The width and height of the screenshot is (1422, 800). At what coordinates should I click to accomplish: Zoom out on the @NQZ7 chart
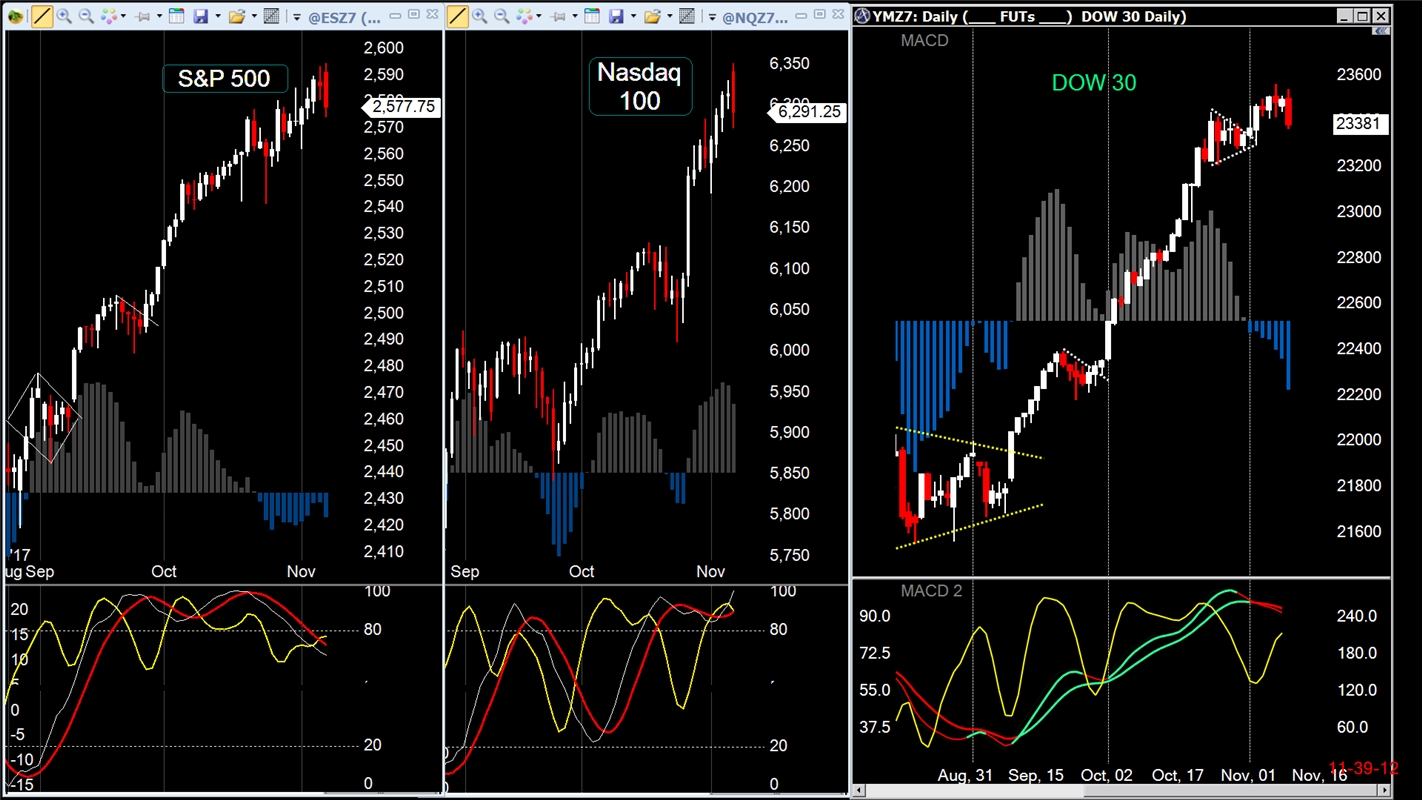pos(501,16)
